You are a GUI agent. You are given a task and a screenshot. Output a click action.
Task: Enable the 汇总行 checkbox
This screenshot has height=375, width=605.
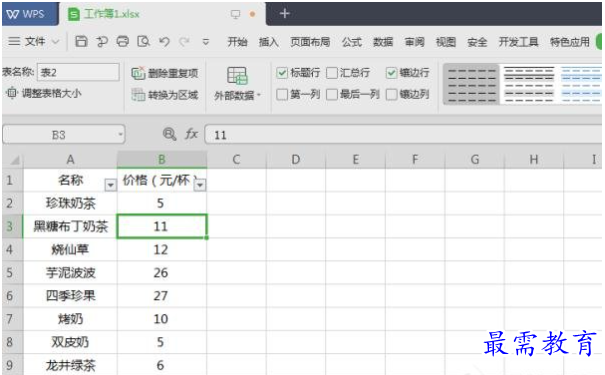point(332,73)
